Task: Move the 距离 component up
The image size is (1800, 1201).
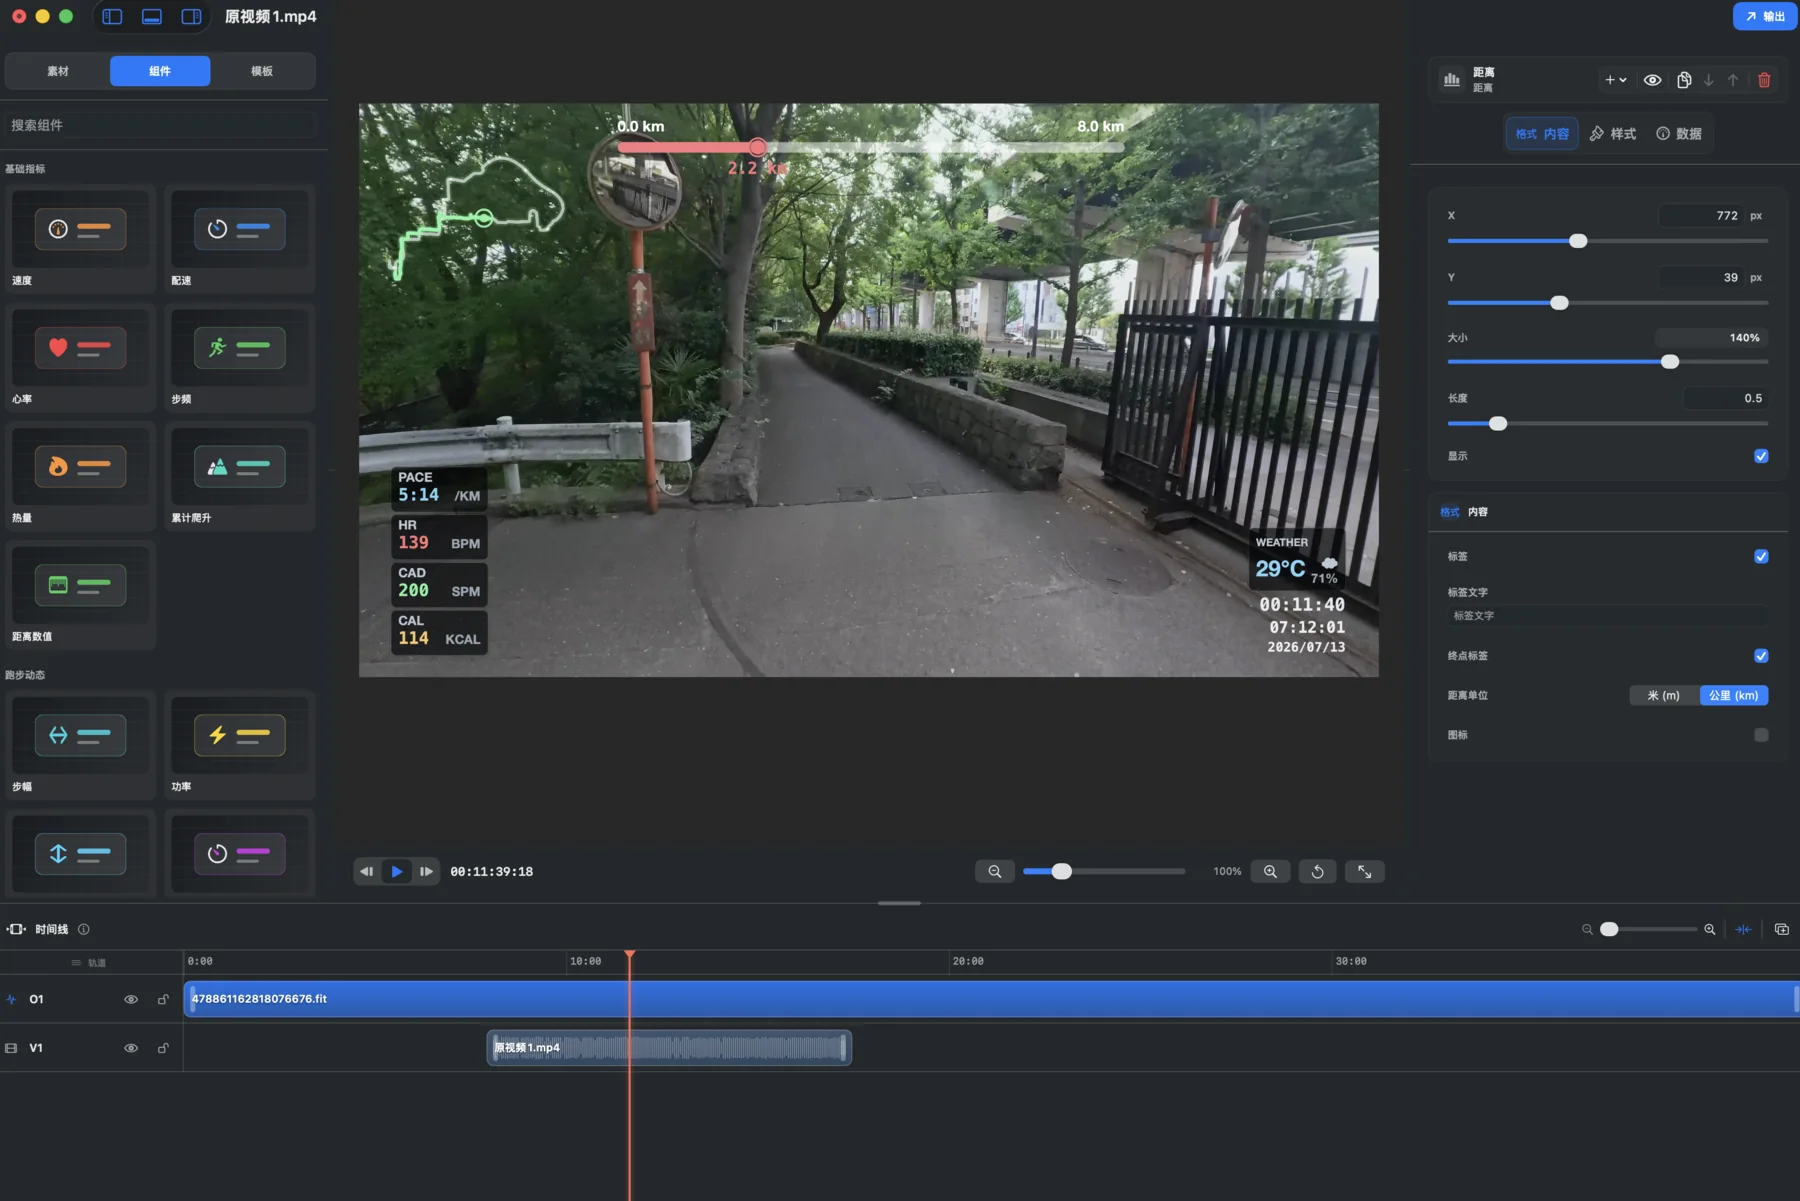Action: [1733, 80]
